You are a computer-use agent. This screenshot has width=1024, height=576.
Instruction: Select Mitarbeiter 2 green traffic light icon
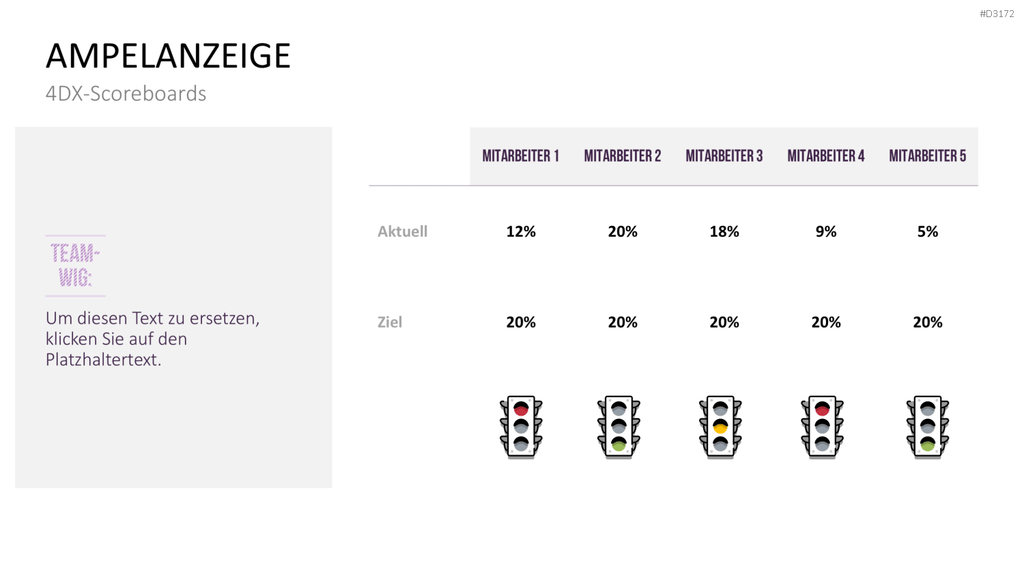coord(618,427)
